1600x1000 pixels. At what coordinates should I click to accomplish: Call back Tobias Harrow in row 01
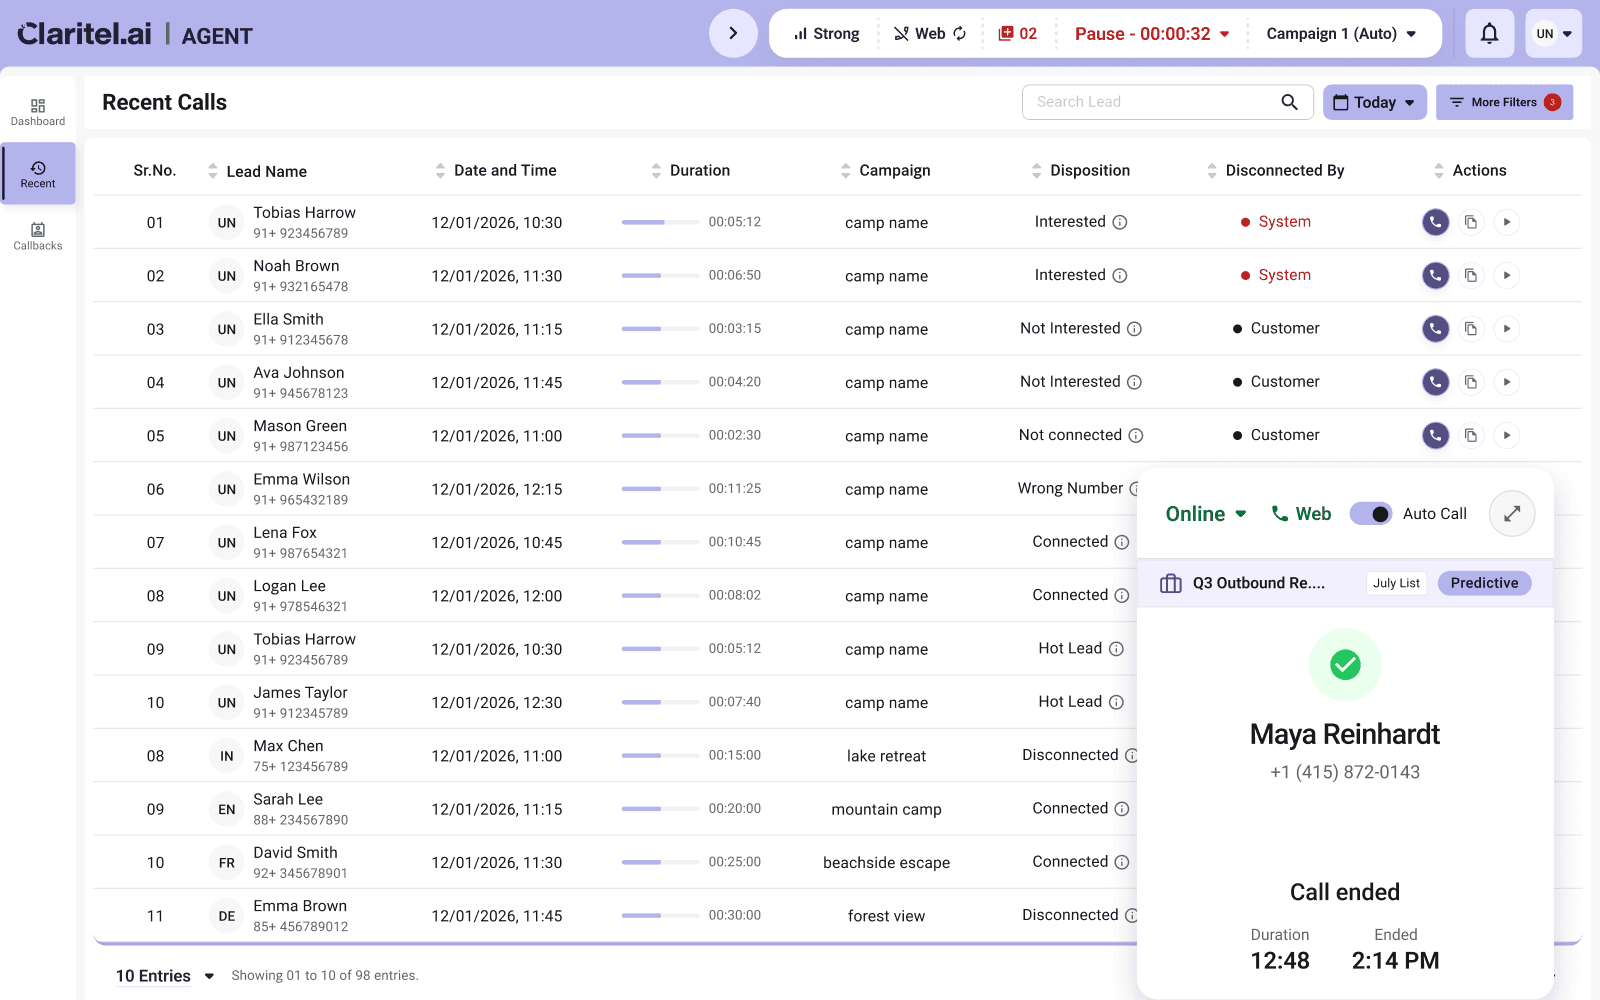(1435, 222)
